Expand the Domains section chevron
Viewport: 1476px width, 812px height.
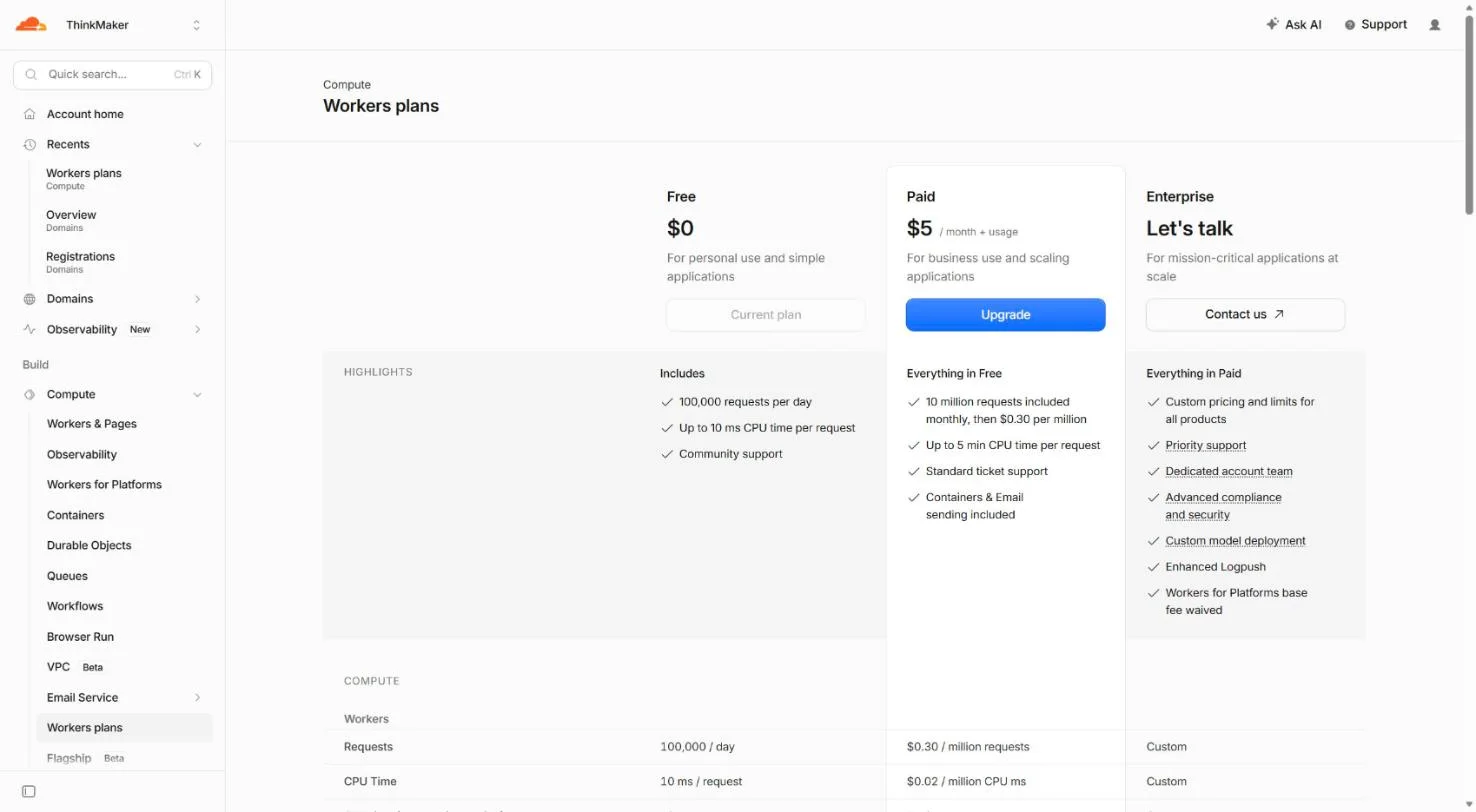tap(197, 299)
